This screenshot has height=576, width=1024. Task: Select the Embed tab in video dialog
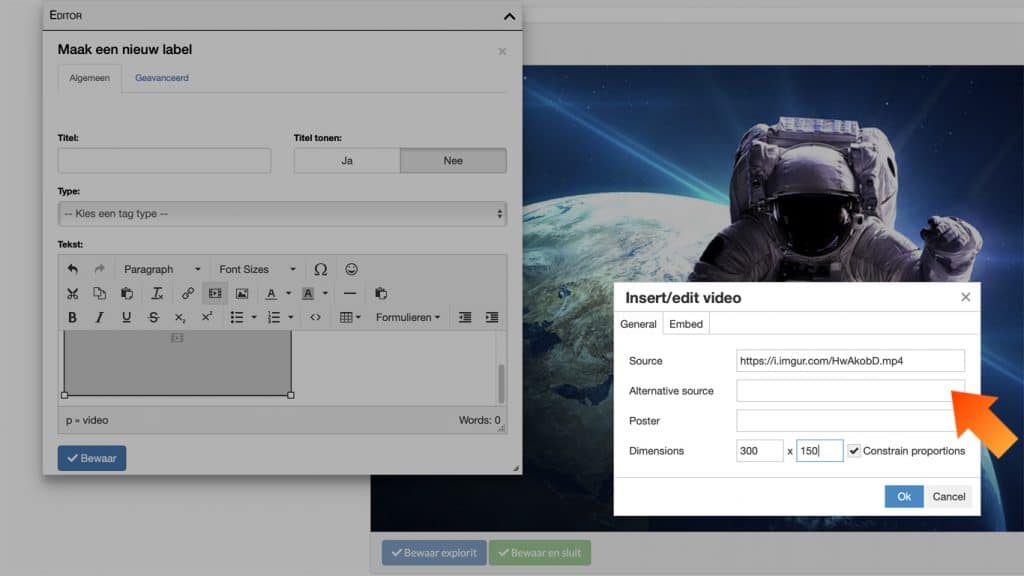click(x=686, y=324)
